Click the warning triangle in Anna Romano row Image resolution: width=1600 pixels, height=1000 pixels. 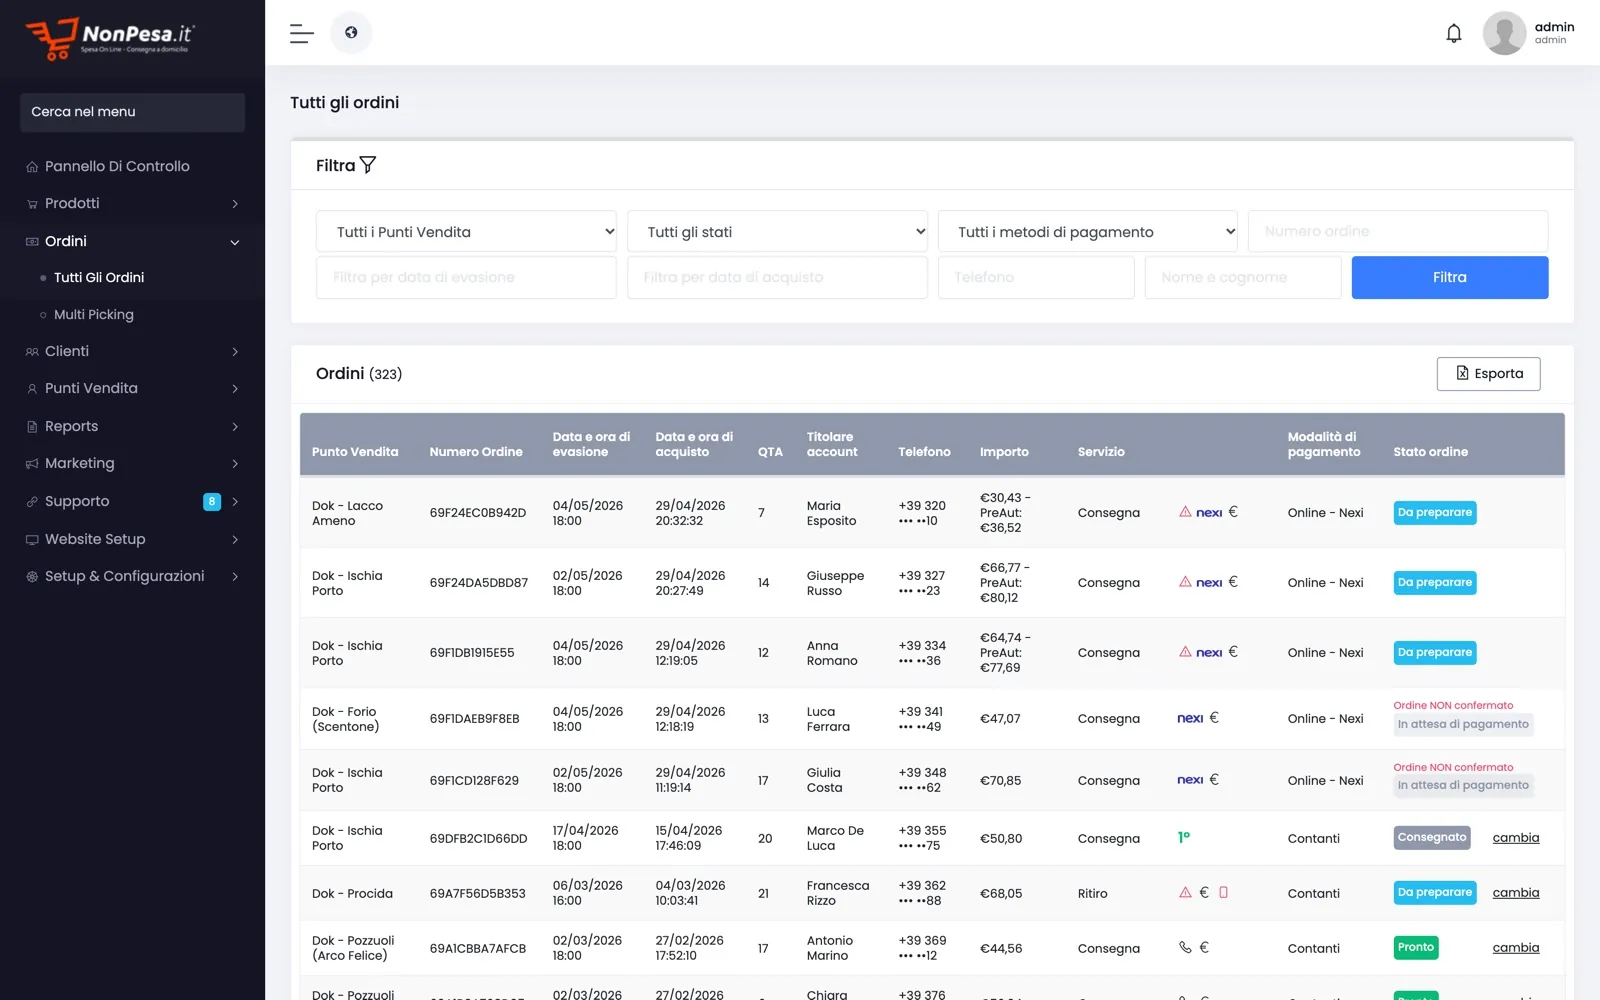click(1185, 652)
